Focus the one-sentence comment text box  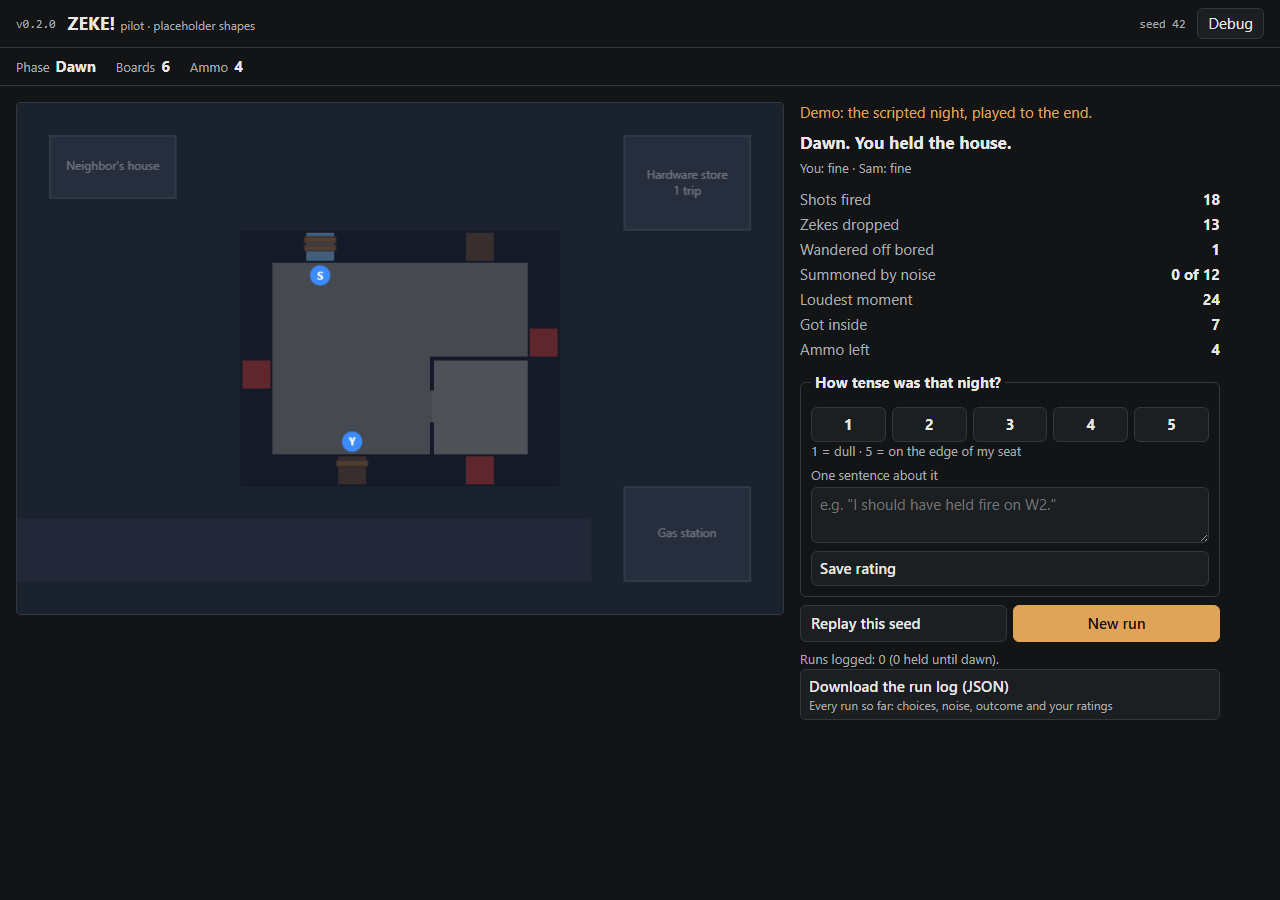1010,515
